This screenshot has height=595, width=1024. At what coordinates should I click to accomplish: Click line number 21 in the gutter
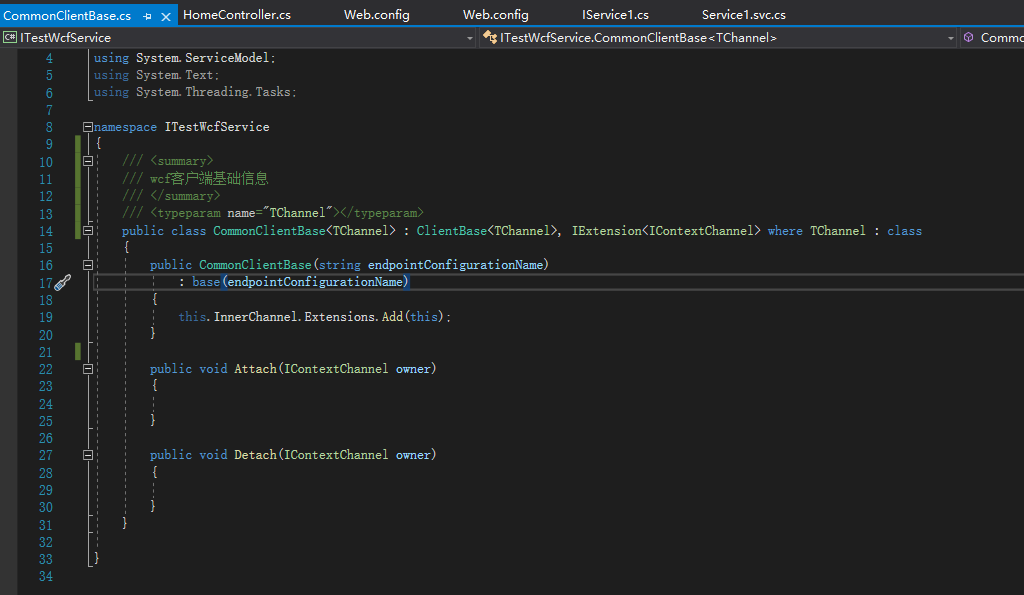pos(45,352)
